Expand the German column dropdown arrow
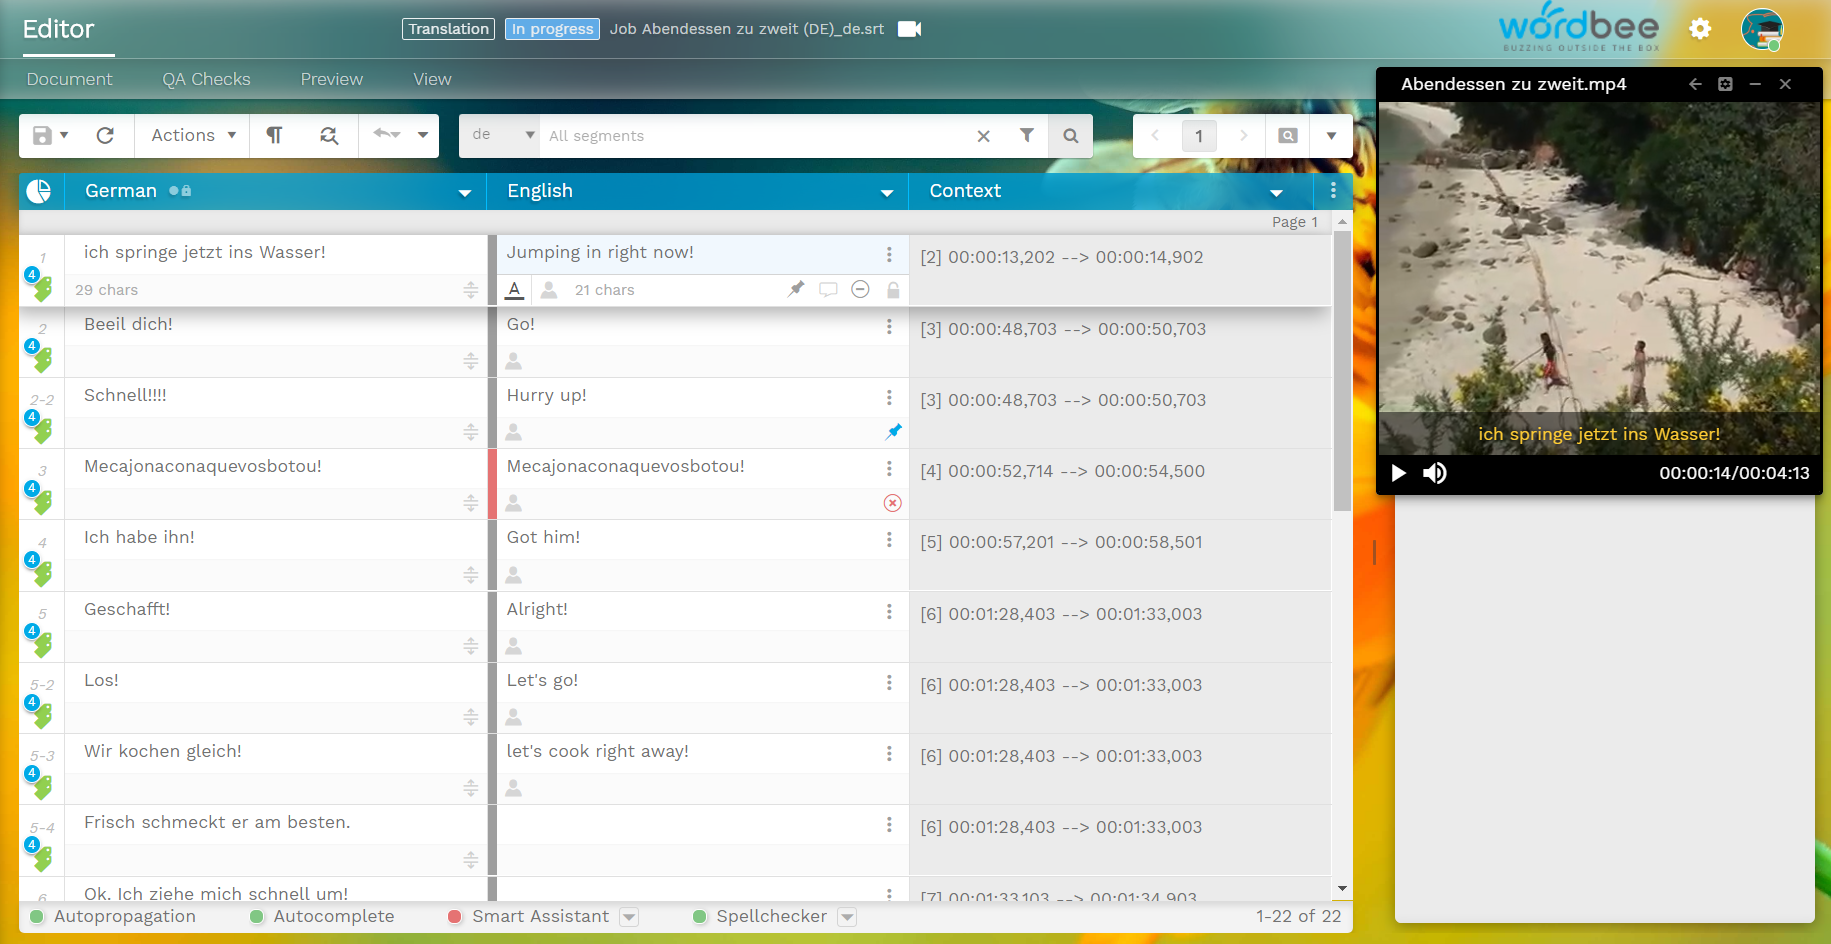Viewport: 1831px width, 944px height. click(x=464, y=192)
